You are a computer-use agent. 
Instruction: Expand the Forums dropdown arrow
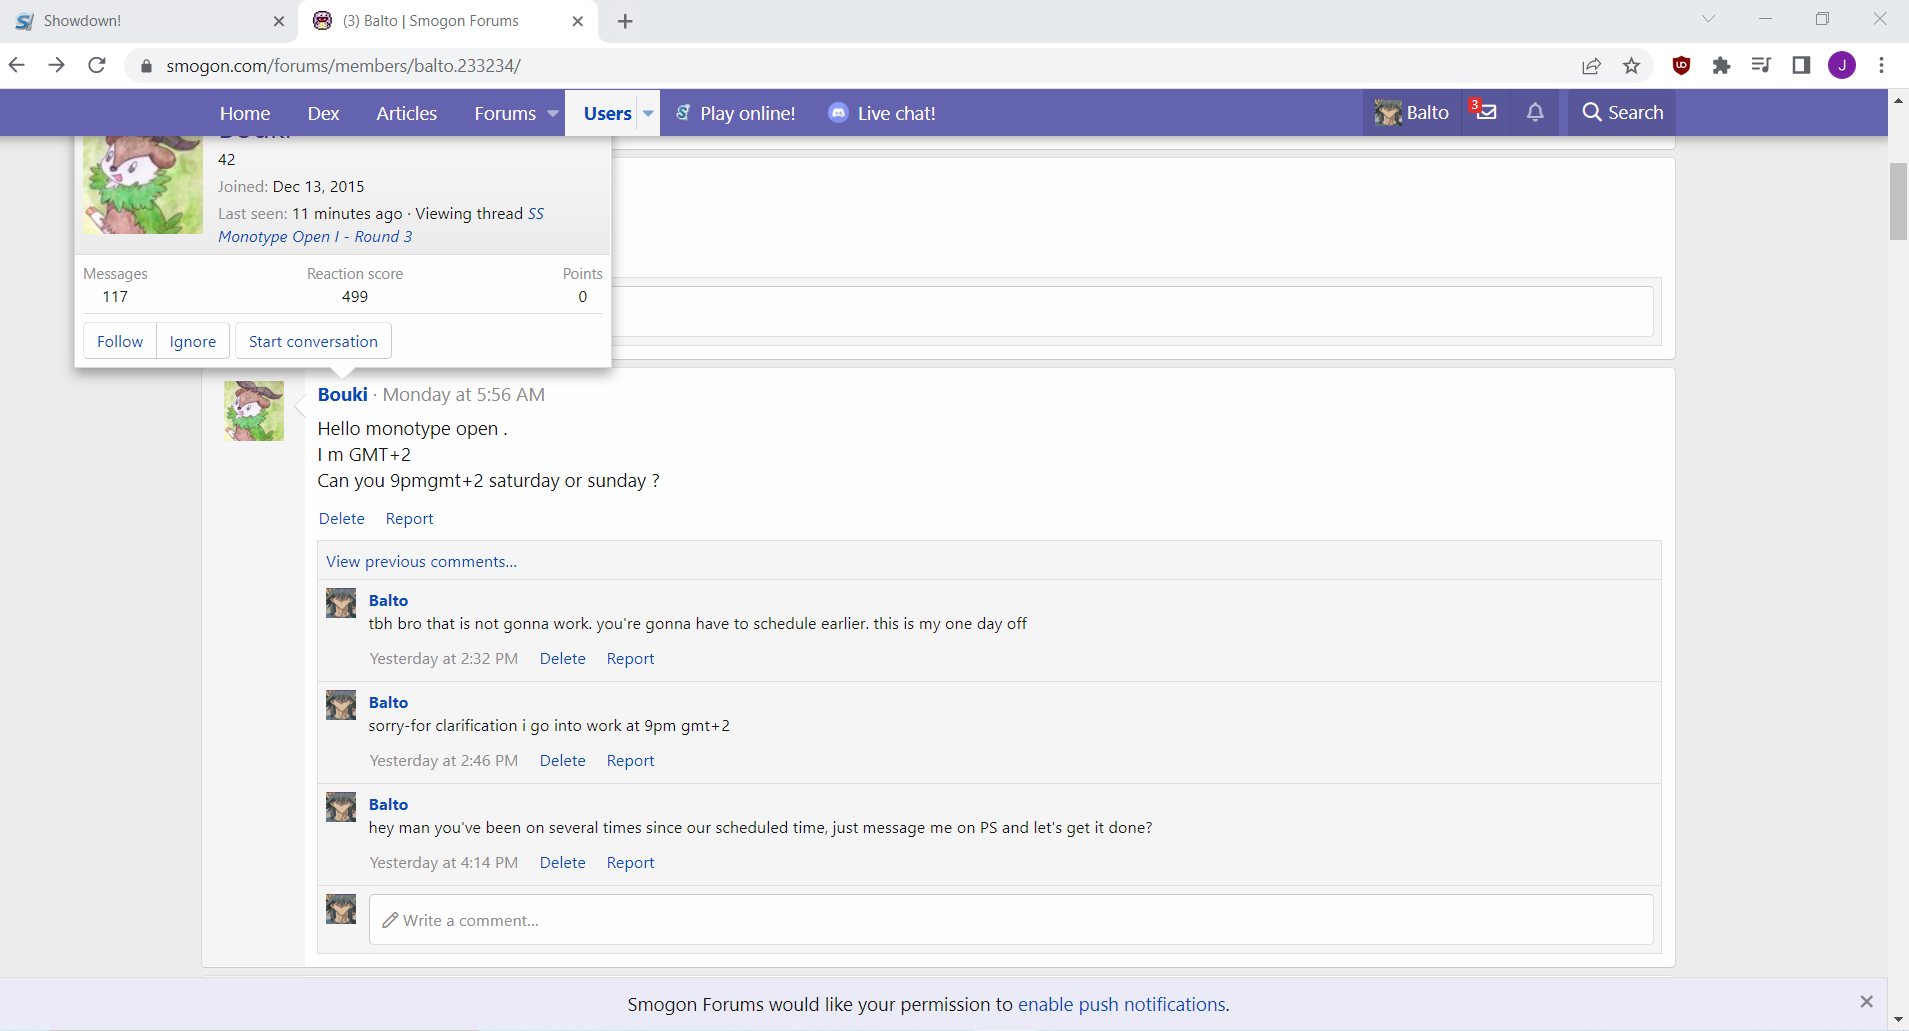(x=553, y=114)
